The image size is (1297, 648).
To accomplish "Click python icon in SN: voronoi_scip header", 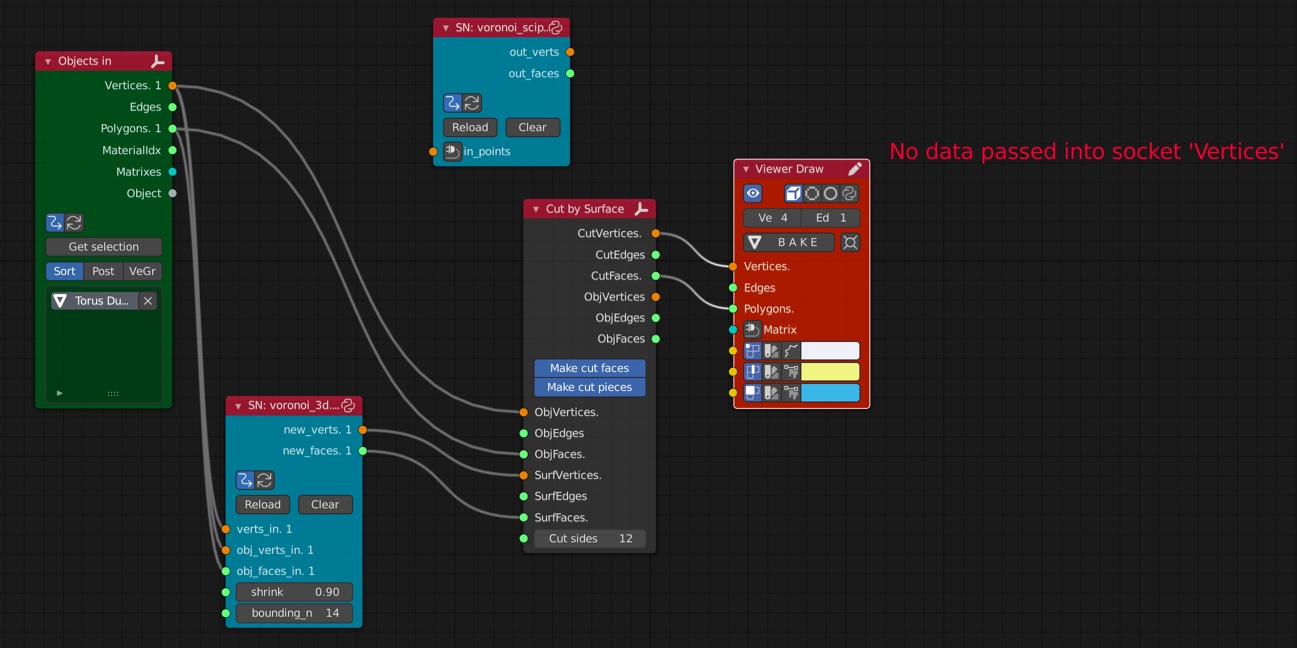I will click(x=555, y=28).
